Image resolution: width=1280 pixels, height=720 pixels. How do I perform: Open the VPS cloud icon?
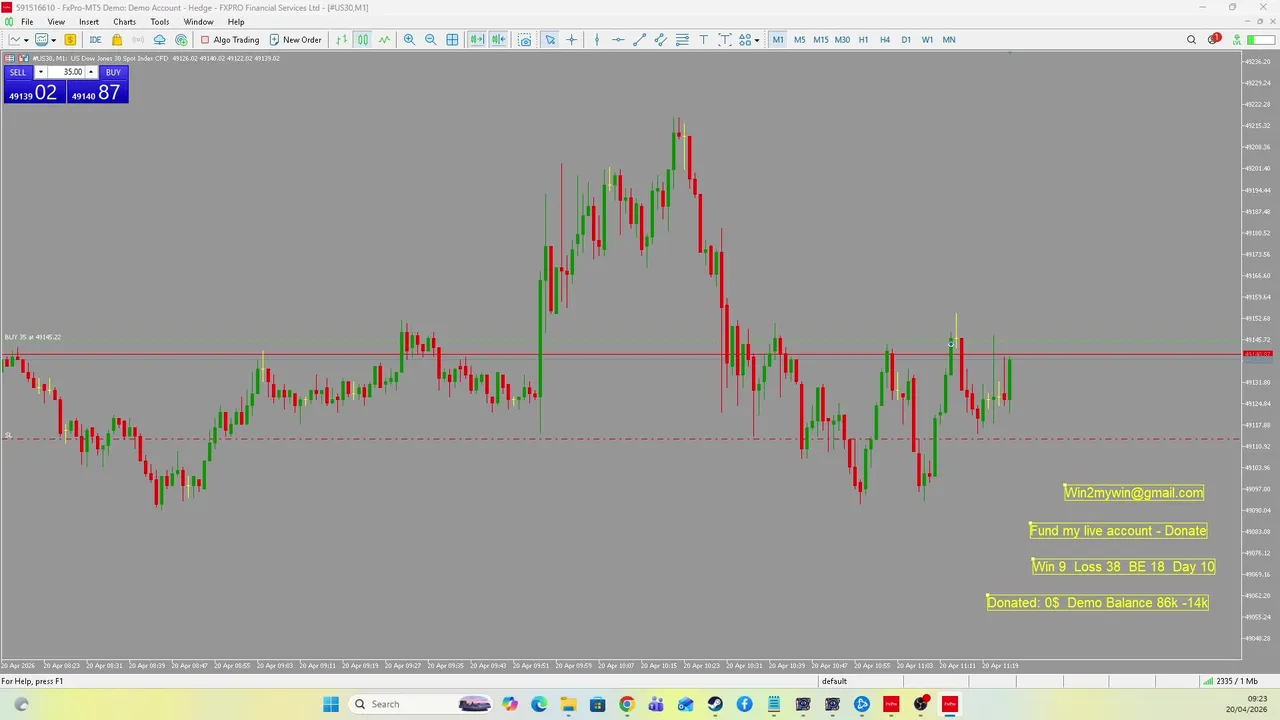click(x=159, y=40)
